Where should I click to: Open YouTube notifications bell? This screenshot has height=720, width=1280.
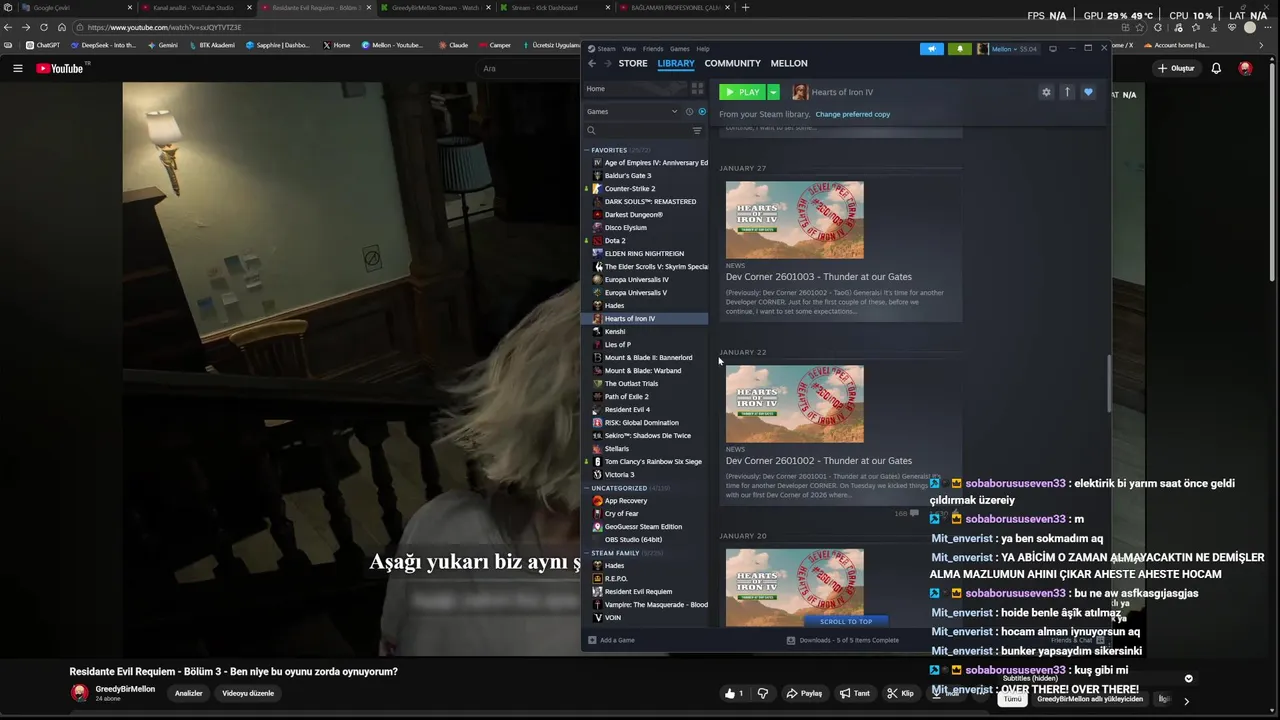click(x=1216, y=69)
